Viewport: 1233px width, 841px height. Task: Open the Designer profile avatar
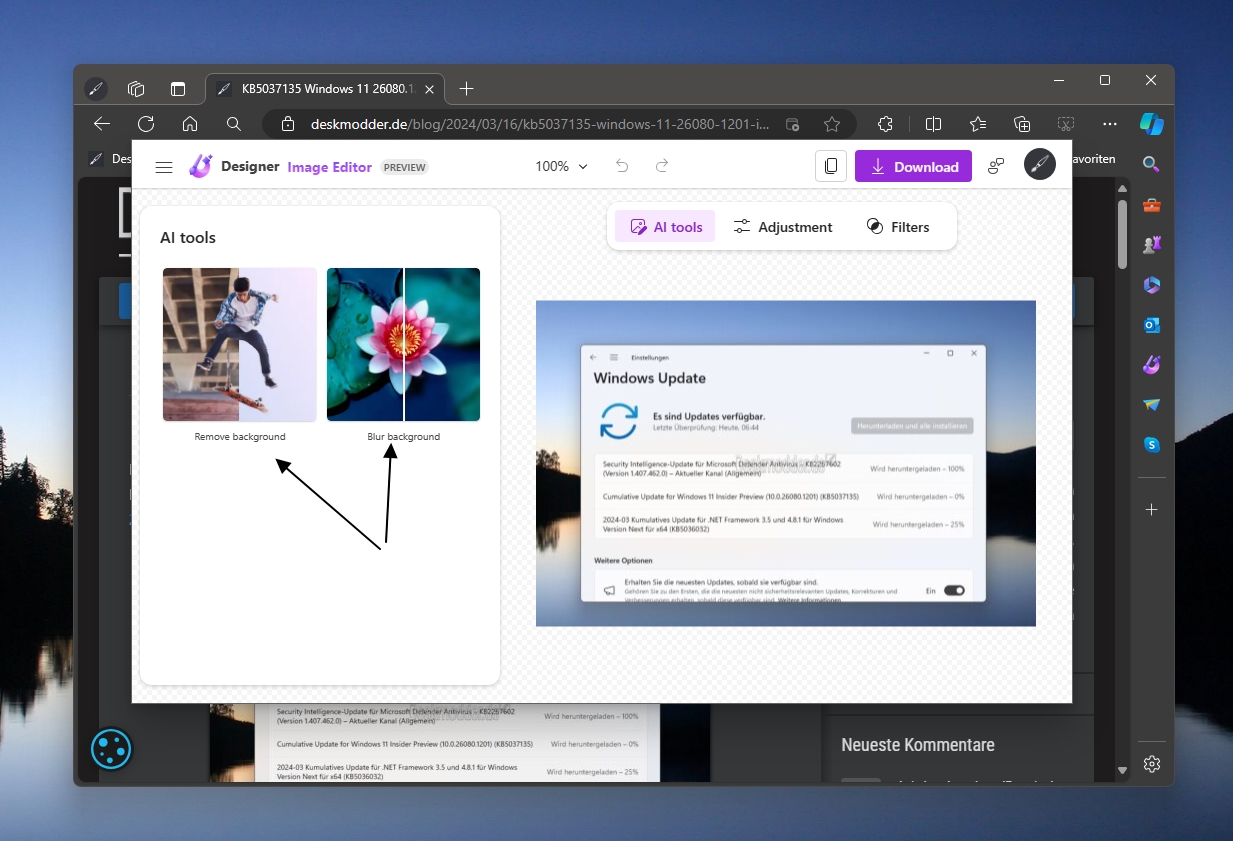pyautogui.click(x=1040, y=165)
